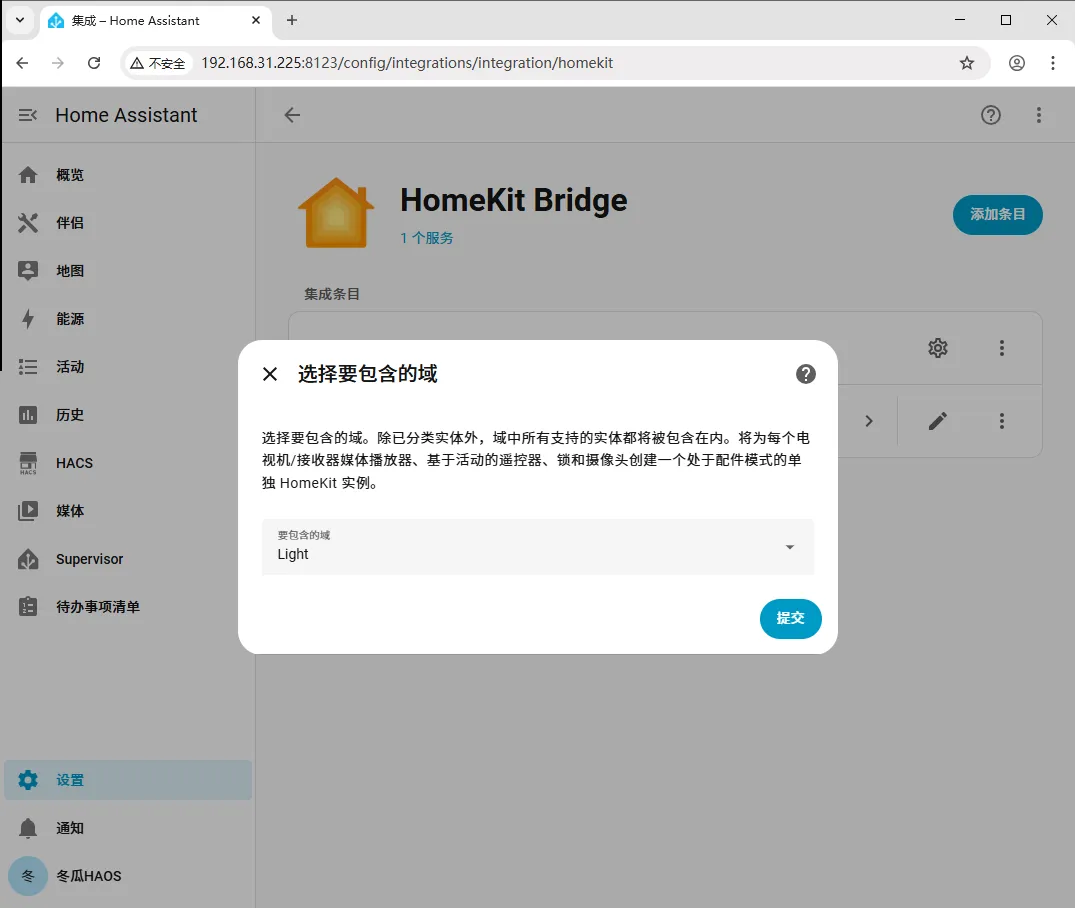This screenshot has height=908, width=1075.
Task: Open Supervisor in the sidebar
Action: point(128,559)
